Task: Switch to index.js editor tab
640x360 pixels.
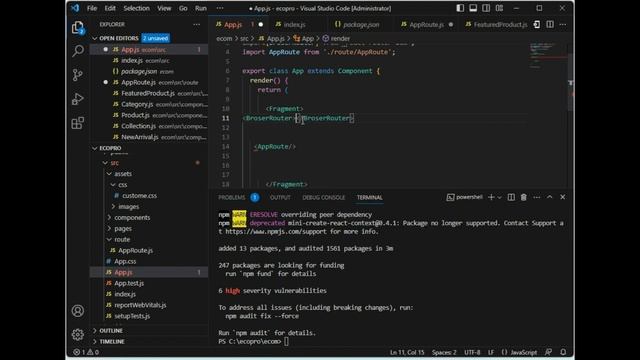Action: pyautogui.click(x=294, y=24)
